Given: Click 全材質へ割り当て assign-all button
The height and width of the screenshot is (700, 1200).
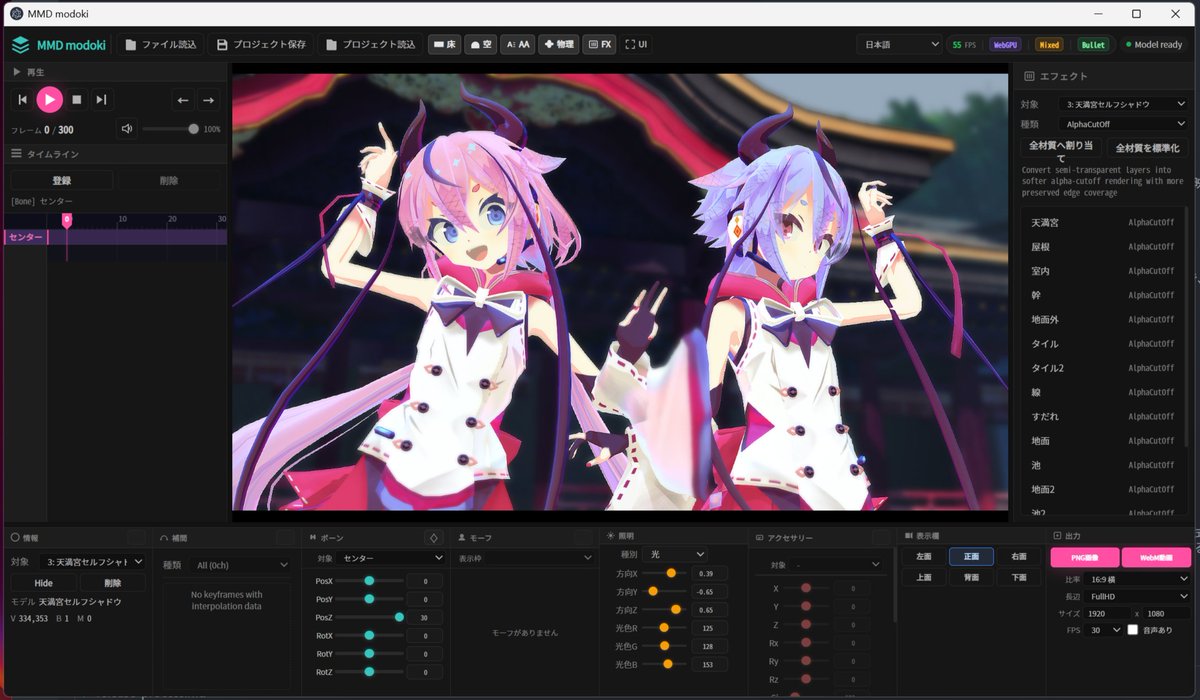Looking at the screenshot, I should [x=1061, y=148].
